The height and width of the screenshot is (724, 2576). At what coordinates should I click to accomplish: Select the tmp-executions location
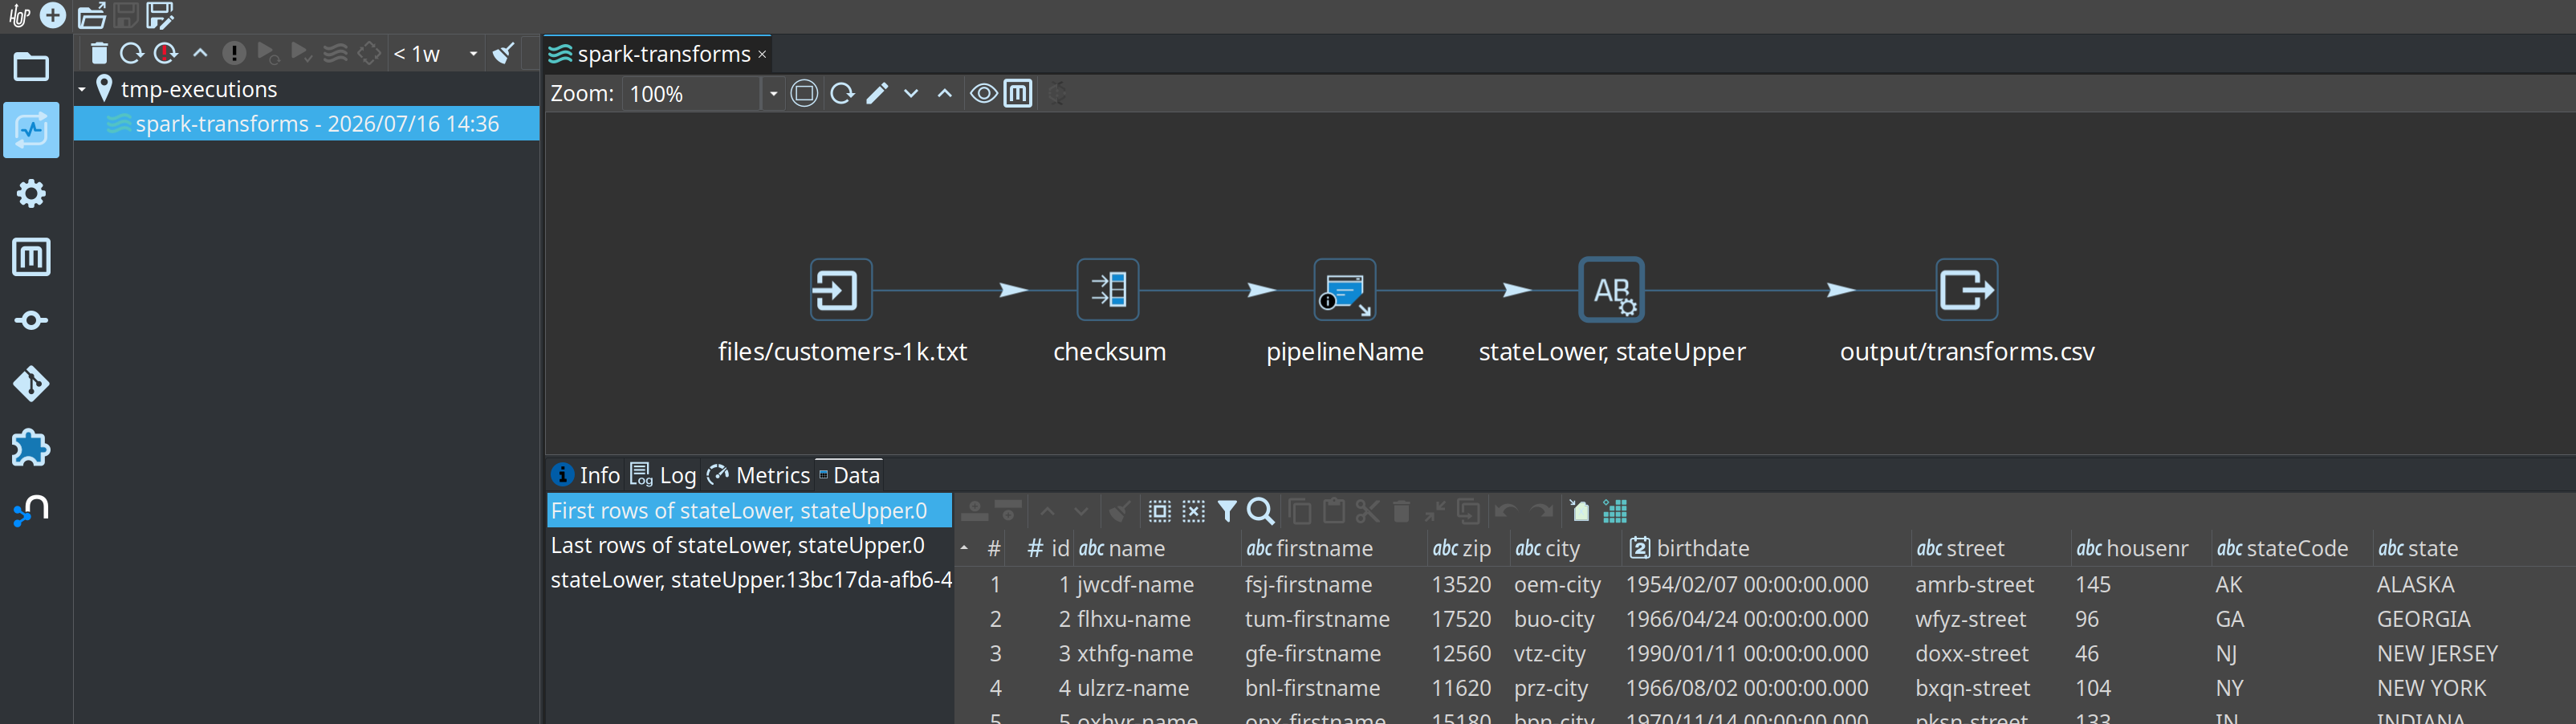pyautogui.click(x=198, y=89)
